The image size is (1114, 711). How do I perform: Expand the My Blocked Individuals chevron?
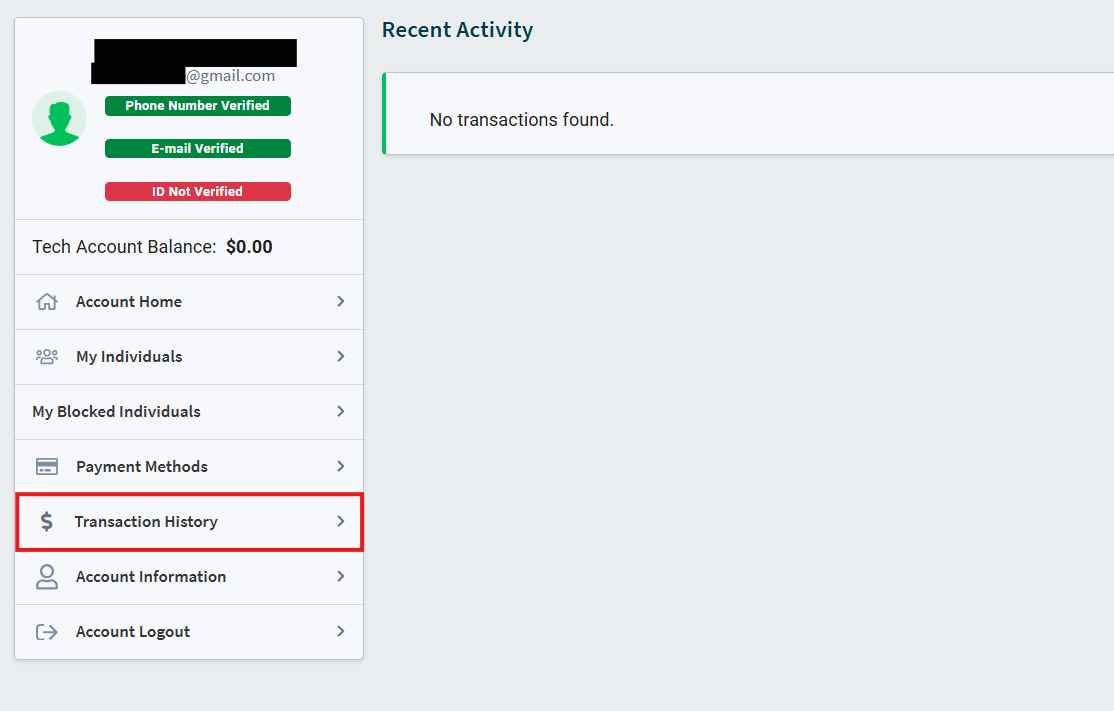click(340, 411)
